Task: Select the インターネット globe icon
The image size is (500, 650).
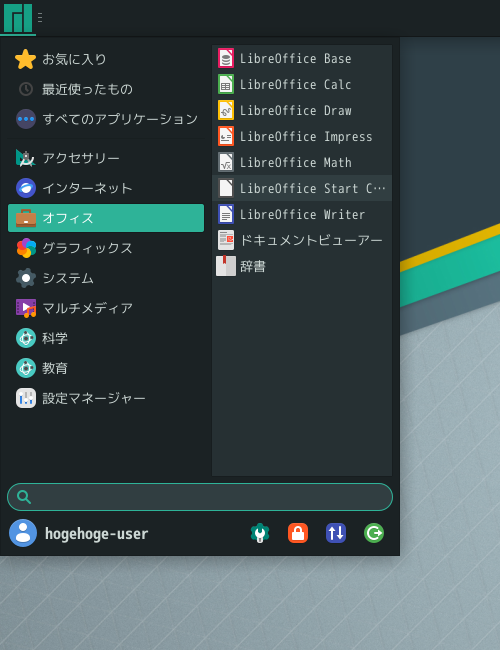Action: (26, 188)
